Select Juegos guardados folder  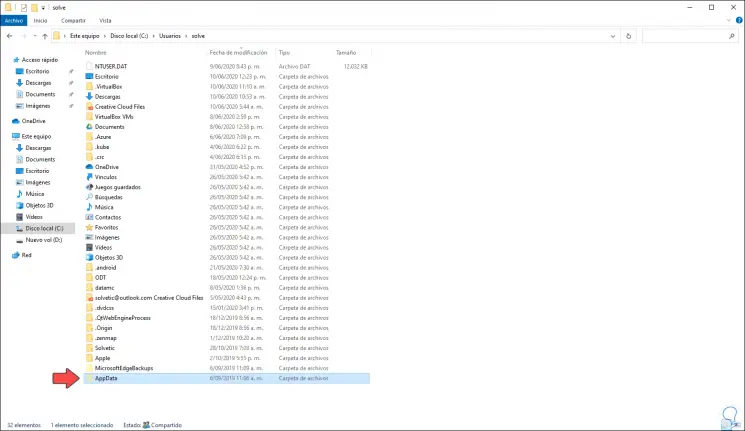[117, 187]
